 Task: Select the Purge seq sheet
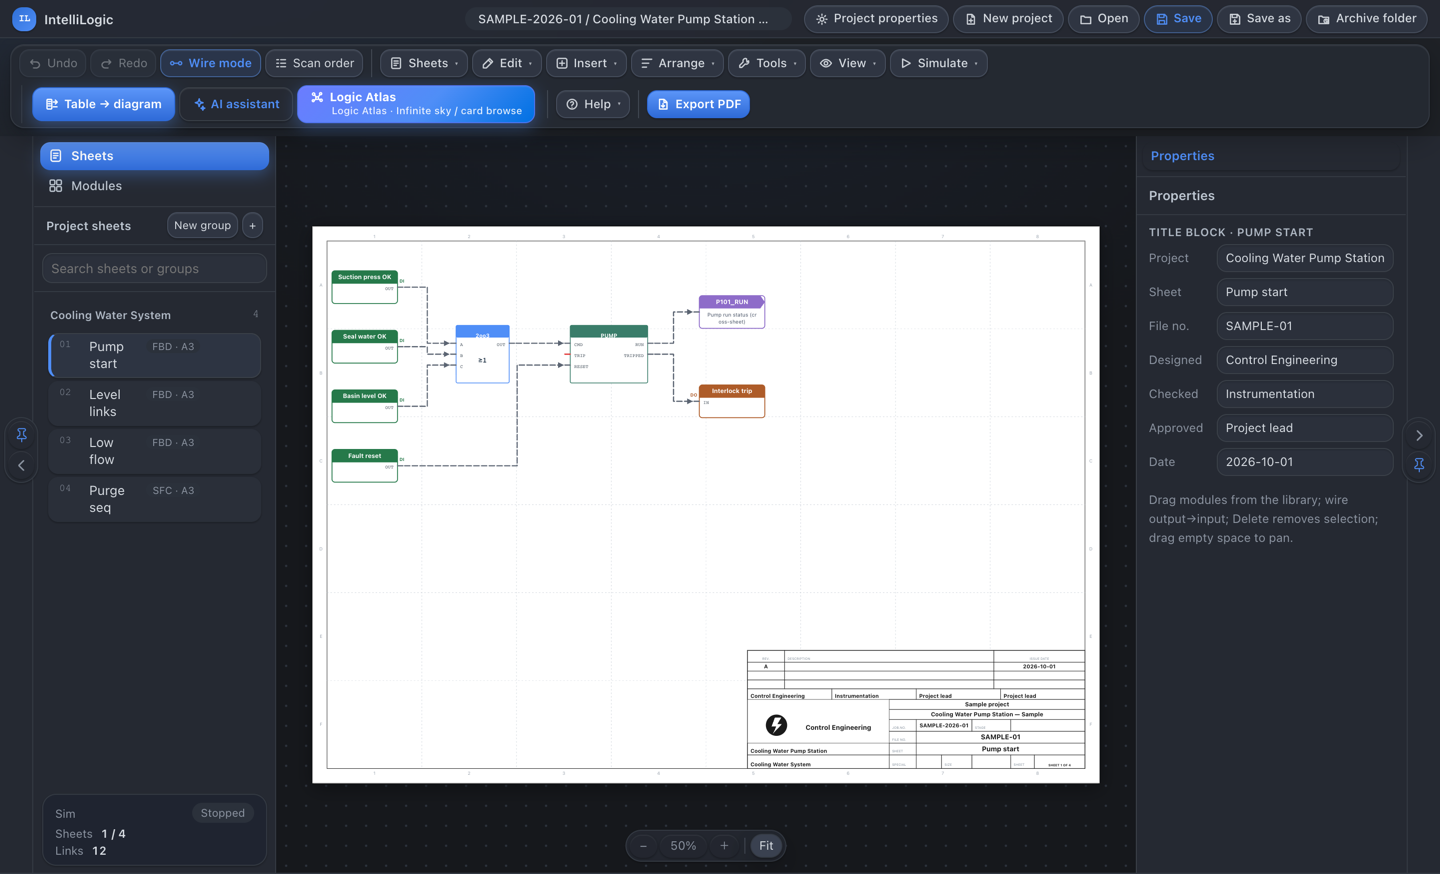click(155, 499)
